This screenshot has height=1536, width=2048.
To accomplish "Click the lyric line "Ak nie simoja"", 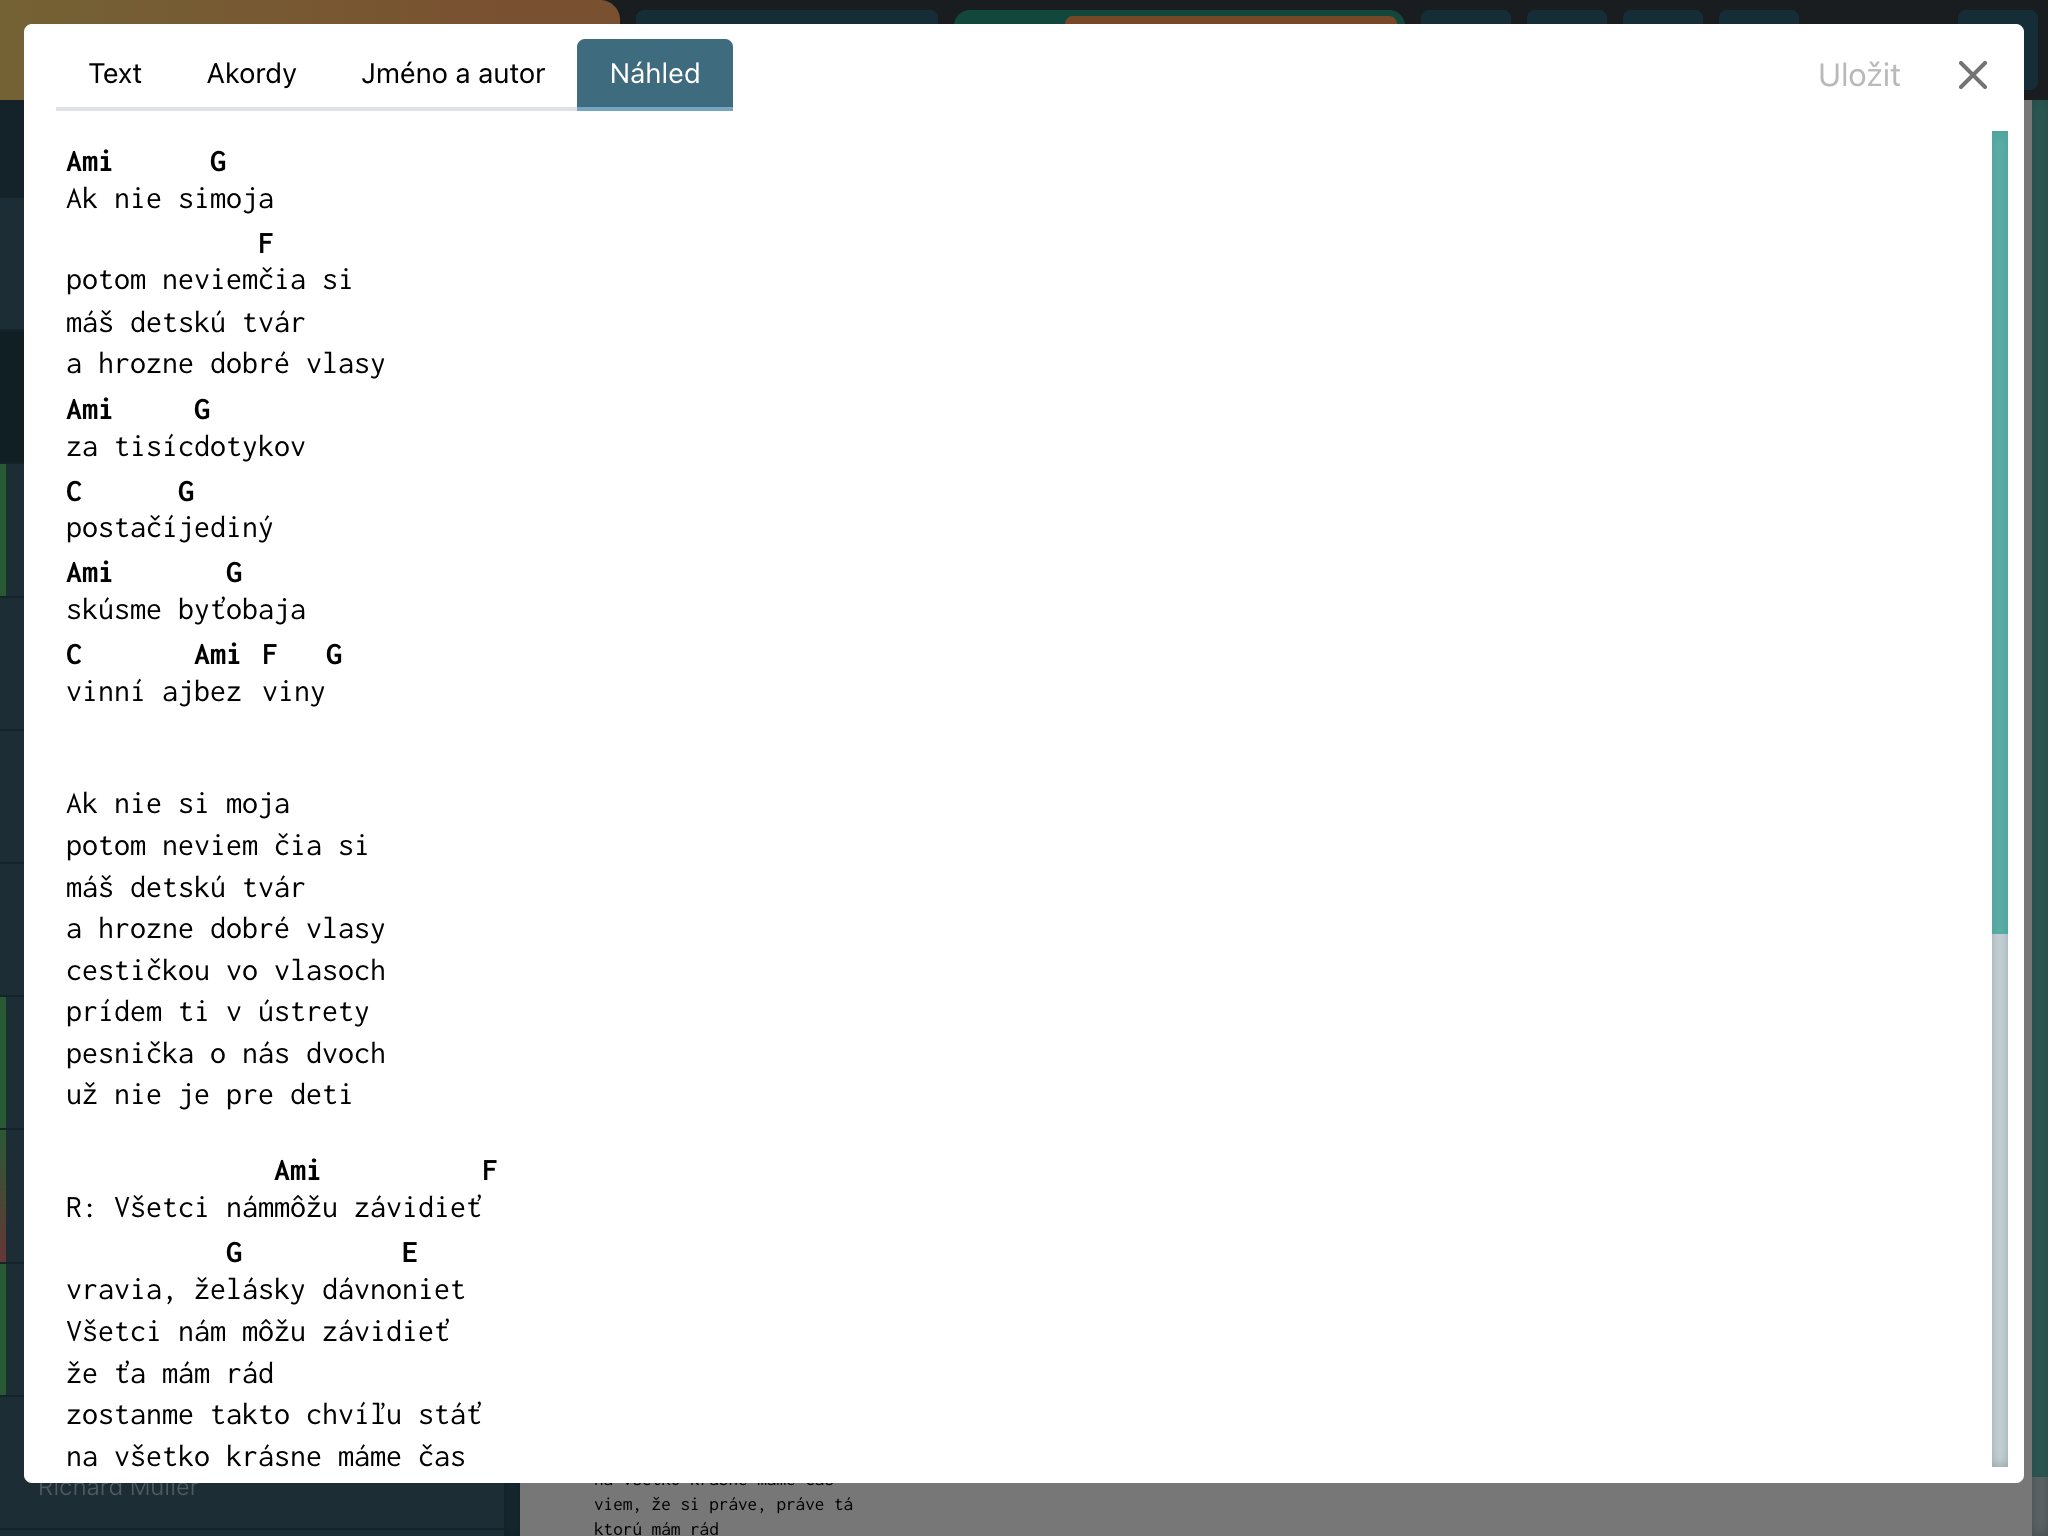I will (x=170, y=199).
